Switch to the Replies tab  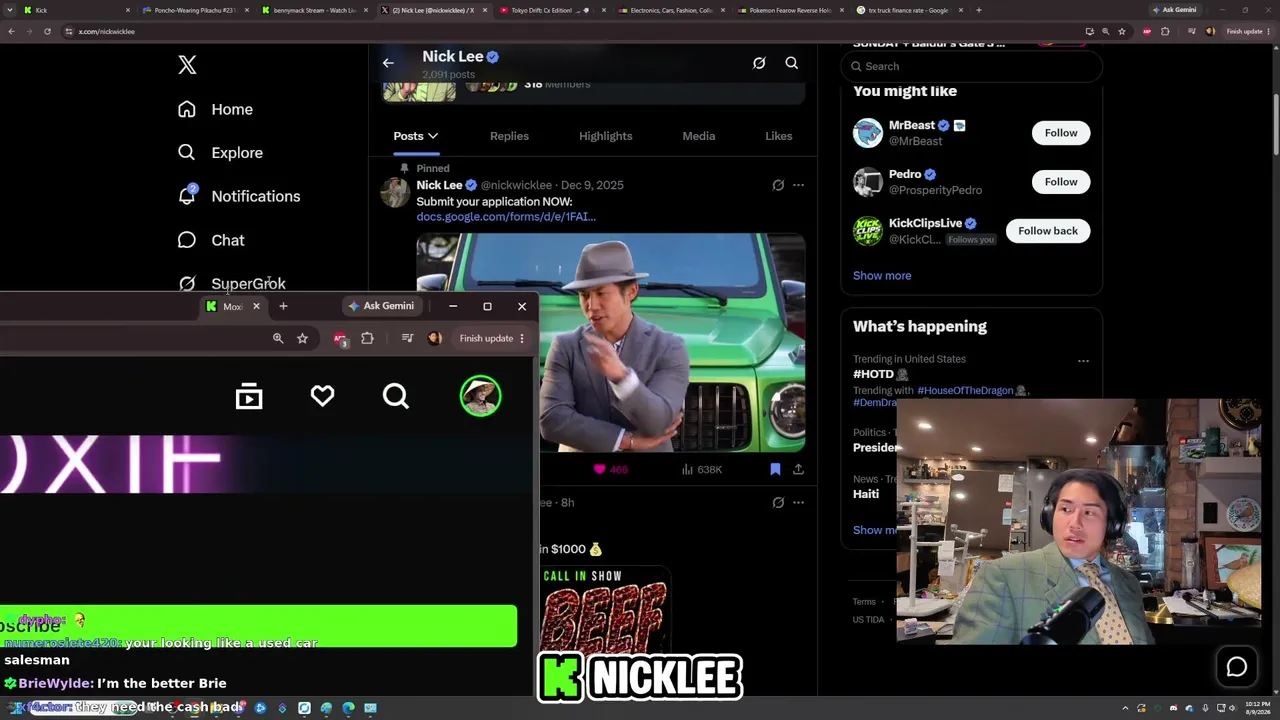click(x=509, y=136)
